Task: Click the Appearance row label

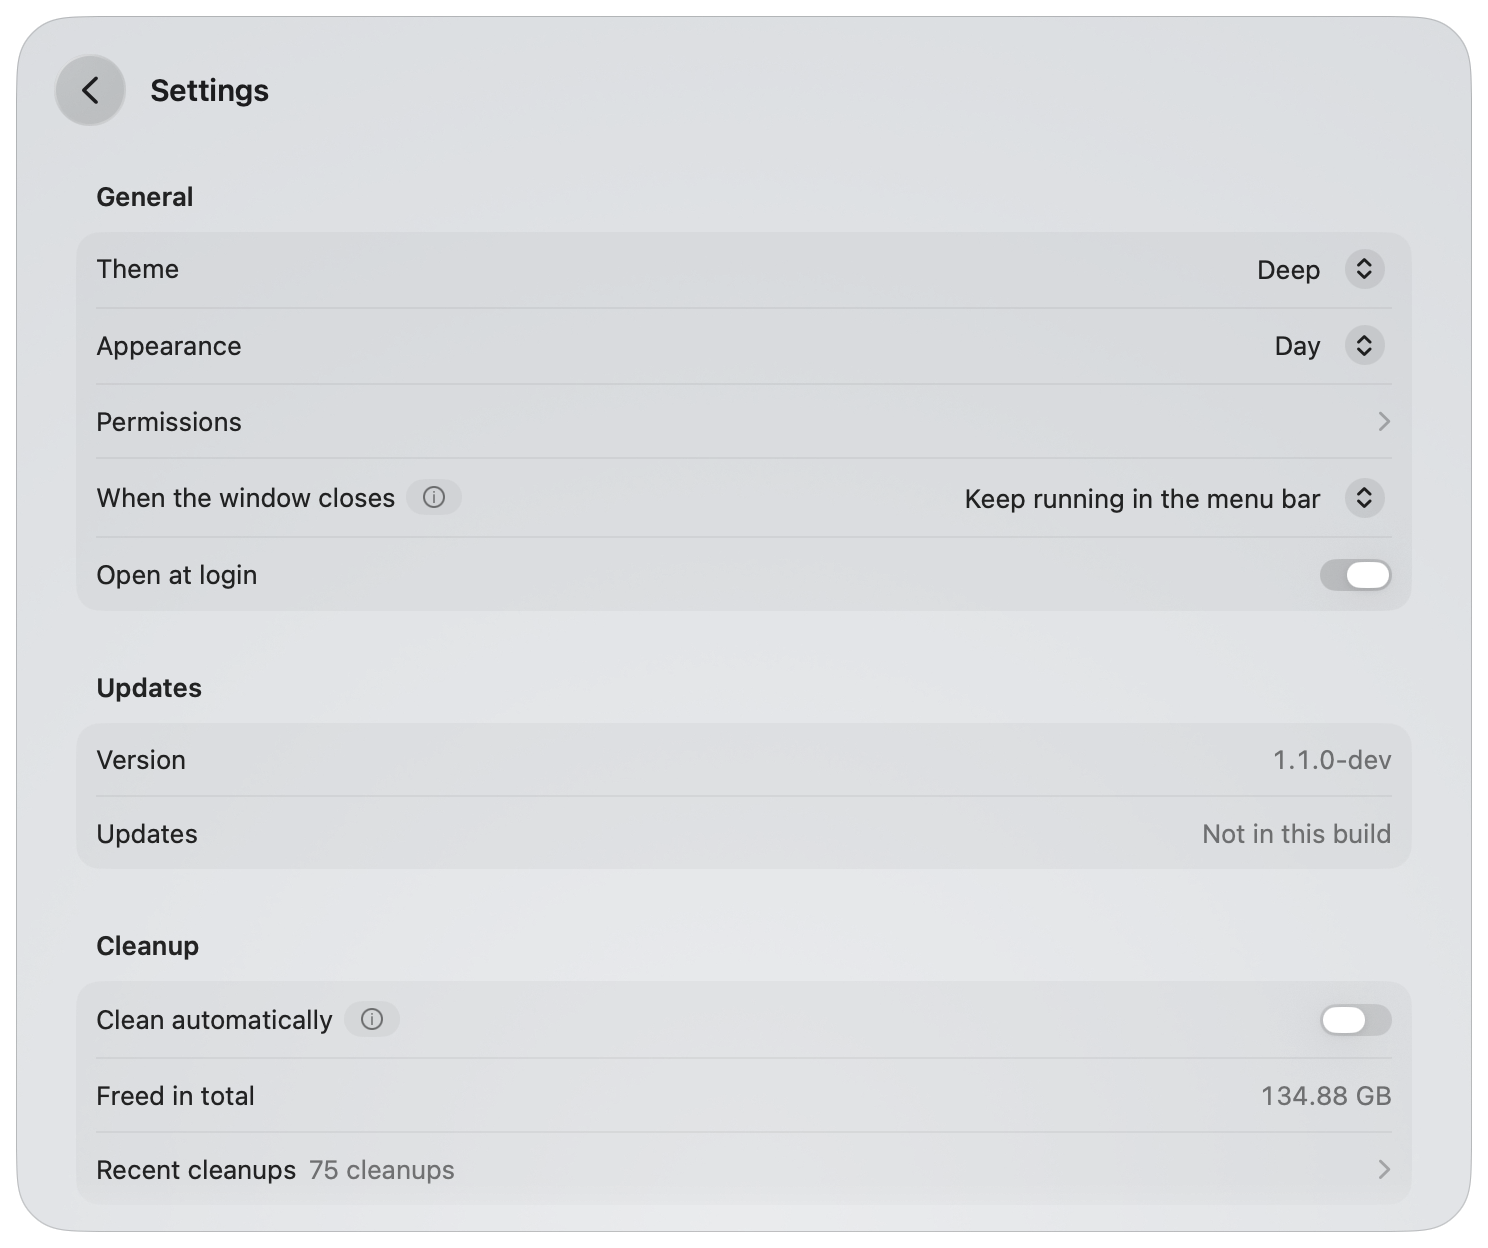Action: coord(169,346)
